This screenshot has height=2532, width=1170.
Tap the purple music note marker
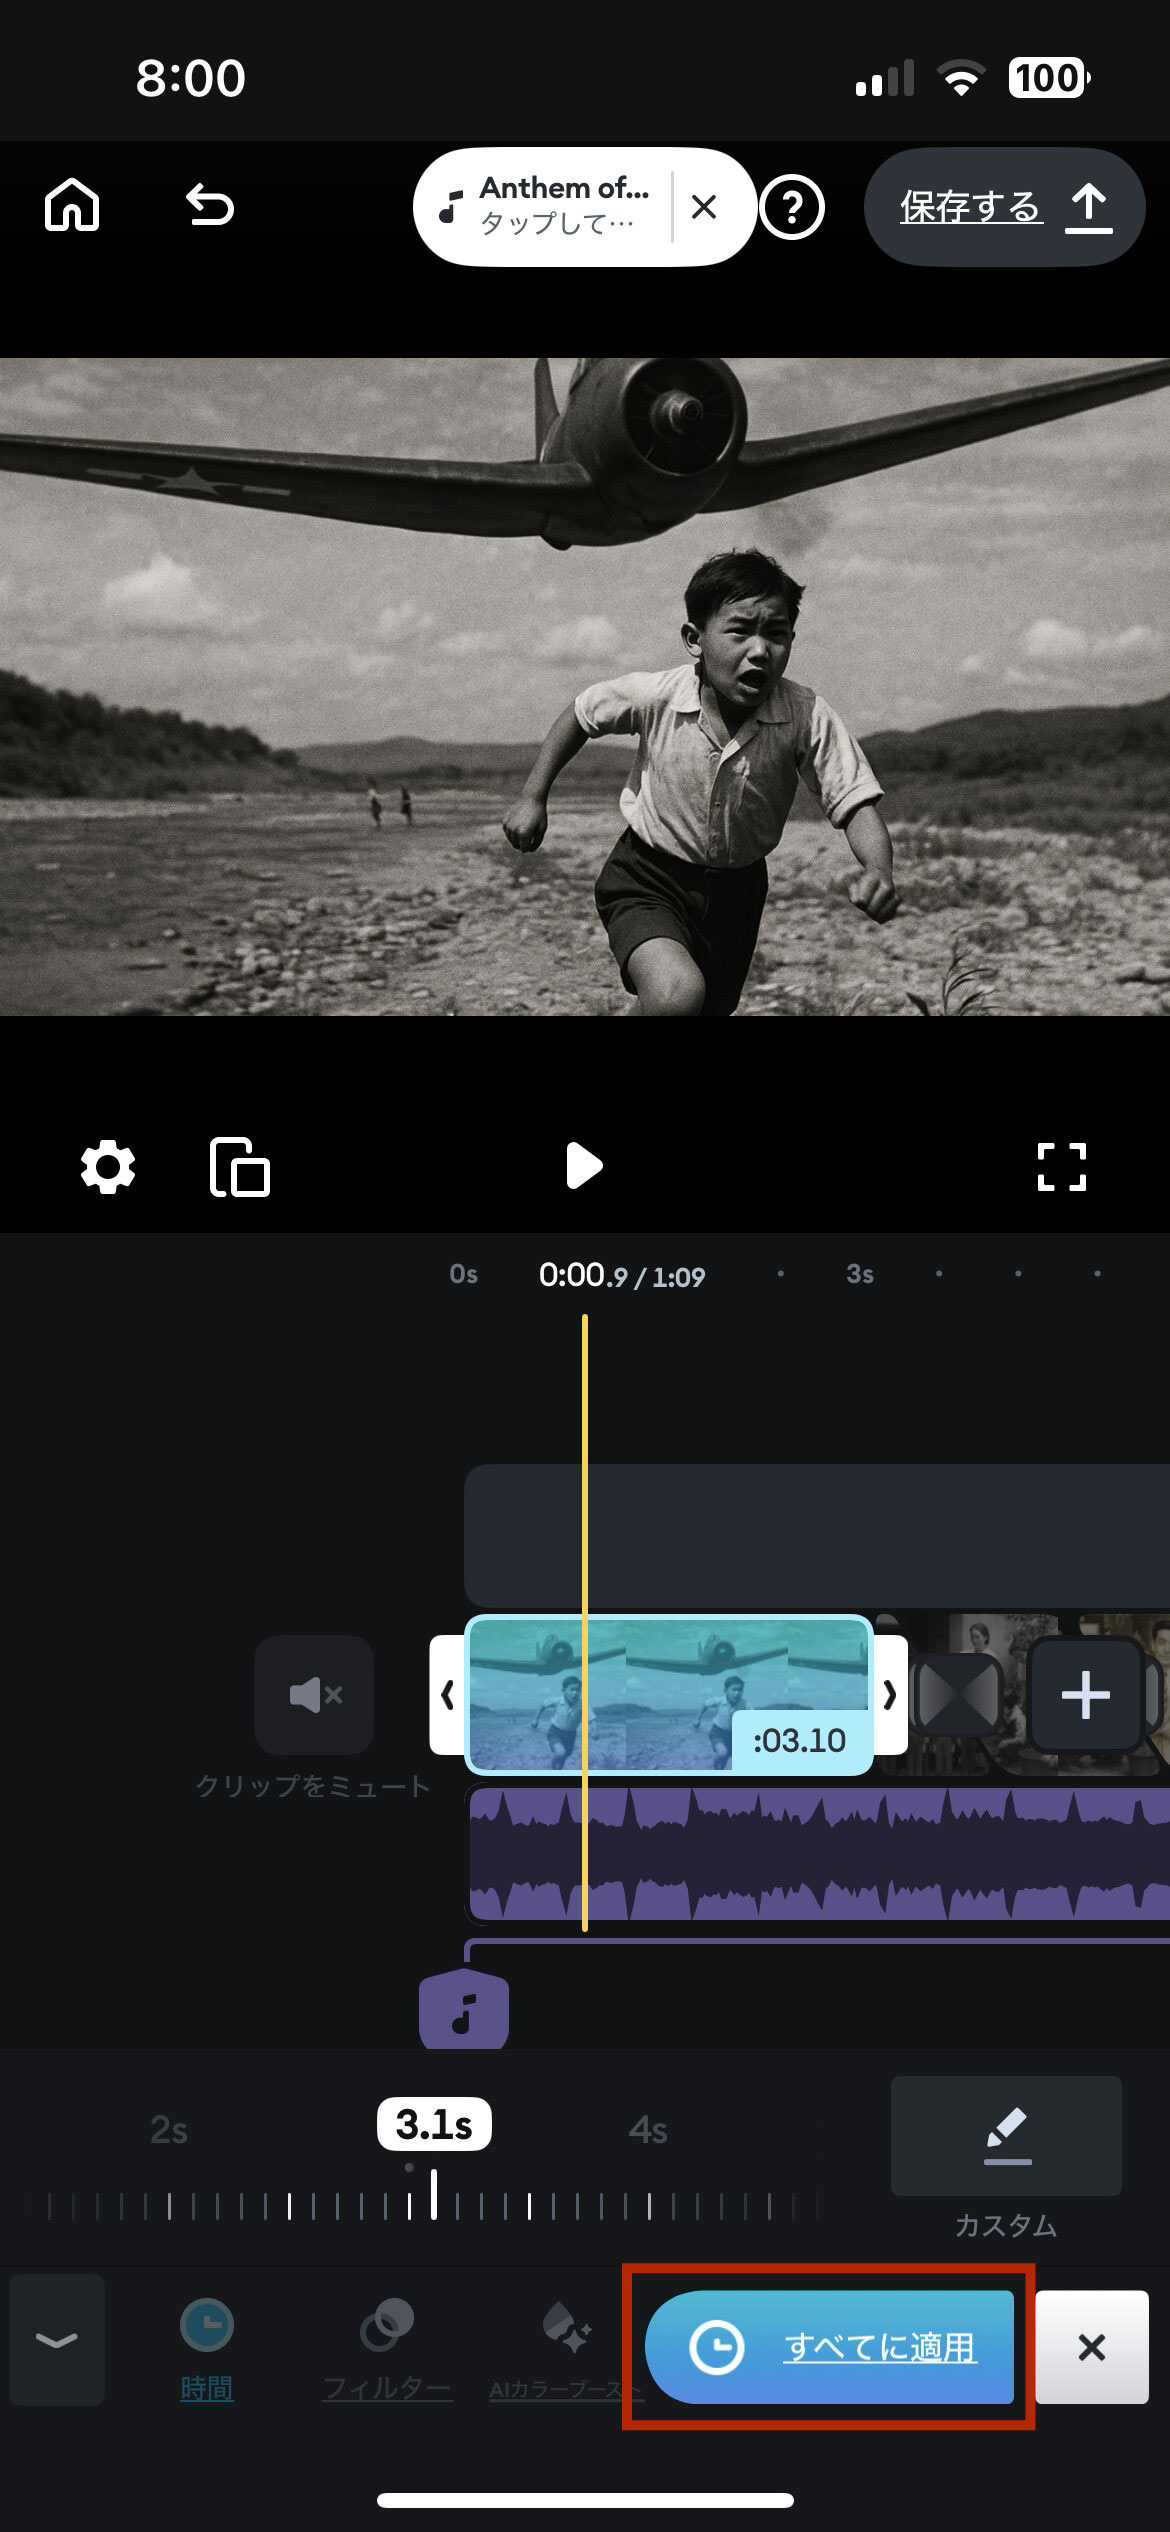click(x=463, y=2011)
